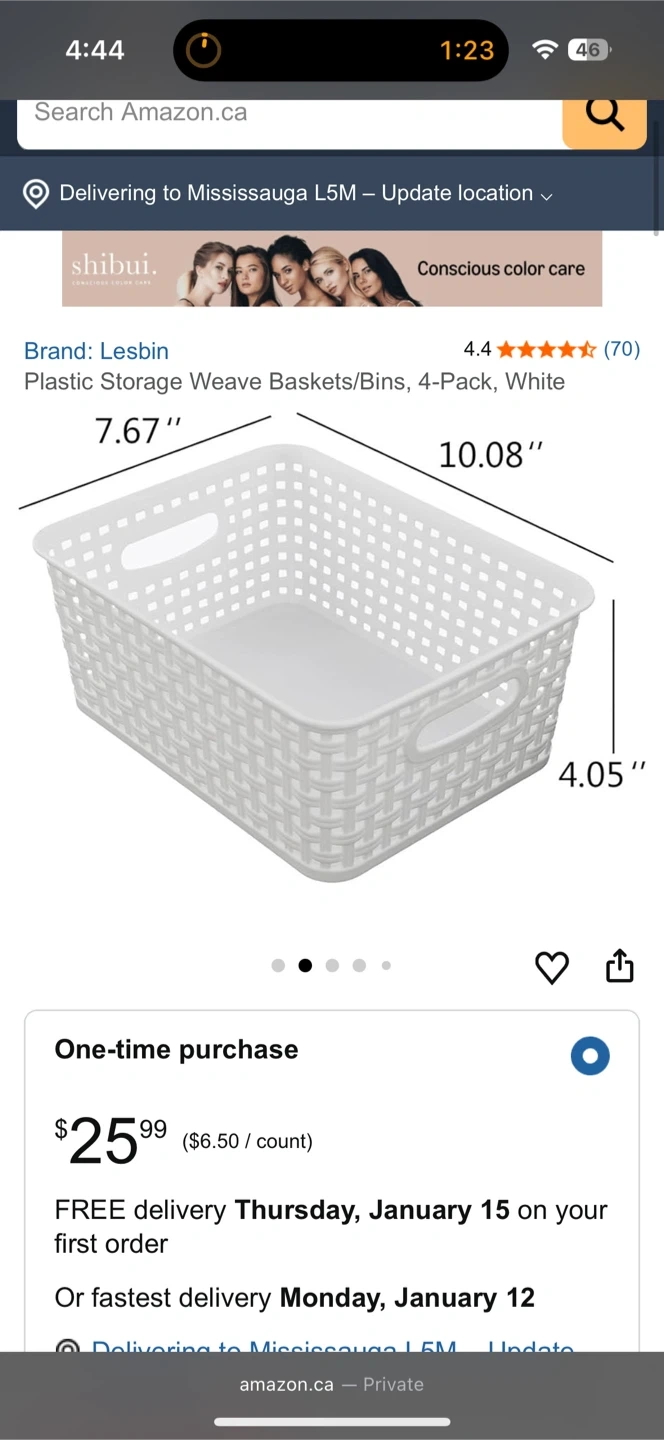Tap the star rating icons
Image resolution: width=664 pixels, height=1440 pixels.
point(546,350)
